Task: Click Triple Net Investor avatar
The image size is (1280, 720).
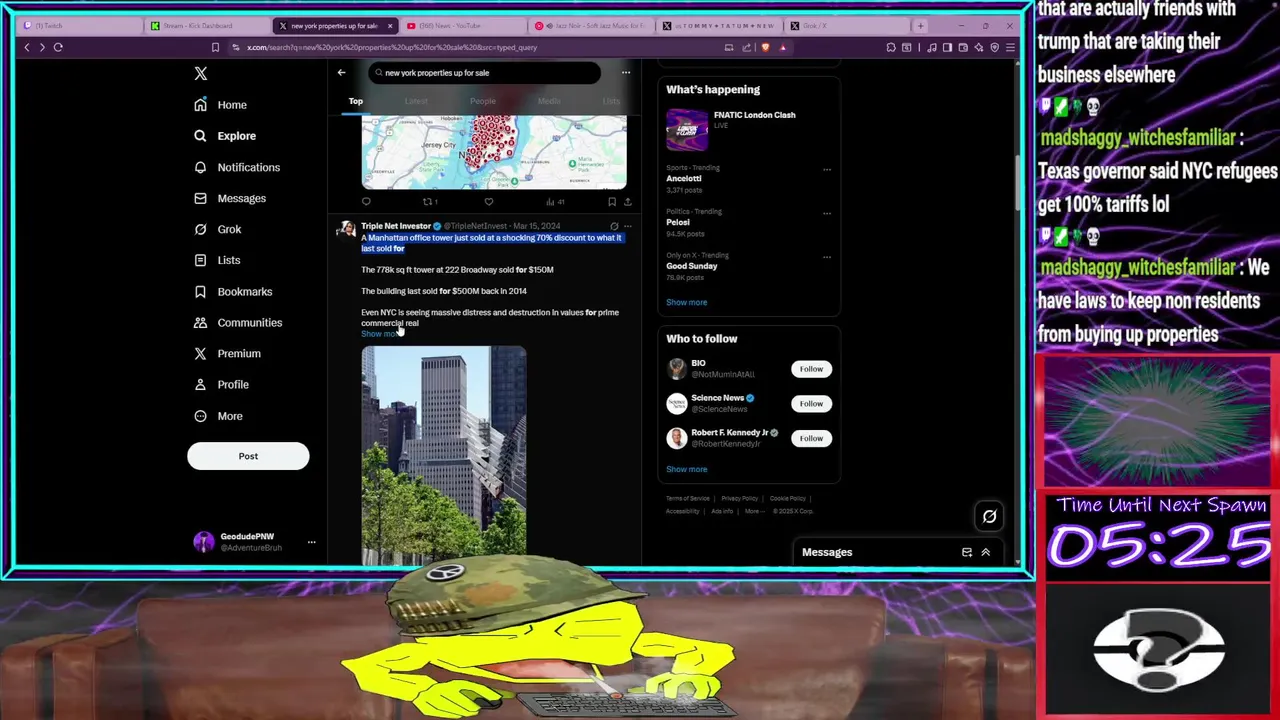Action: click(x=346, y=230)
